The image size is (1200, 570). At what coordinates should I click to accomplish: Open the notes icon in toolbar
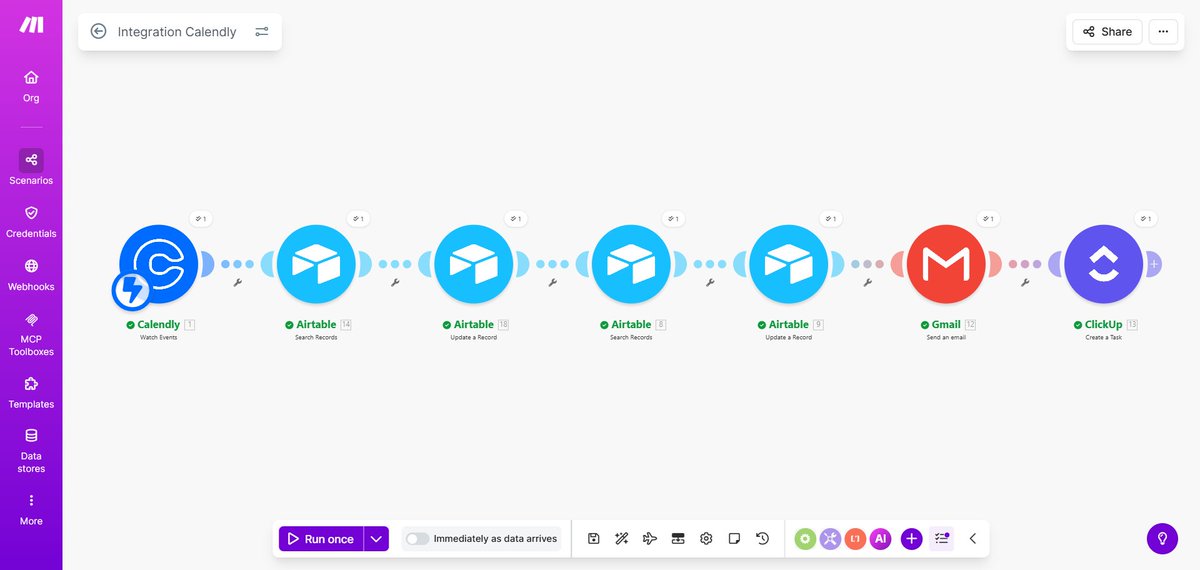pyautogui.click(x=734, y=538)
